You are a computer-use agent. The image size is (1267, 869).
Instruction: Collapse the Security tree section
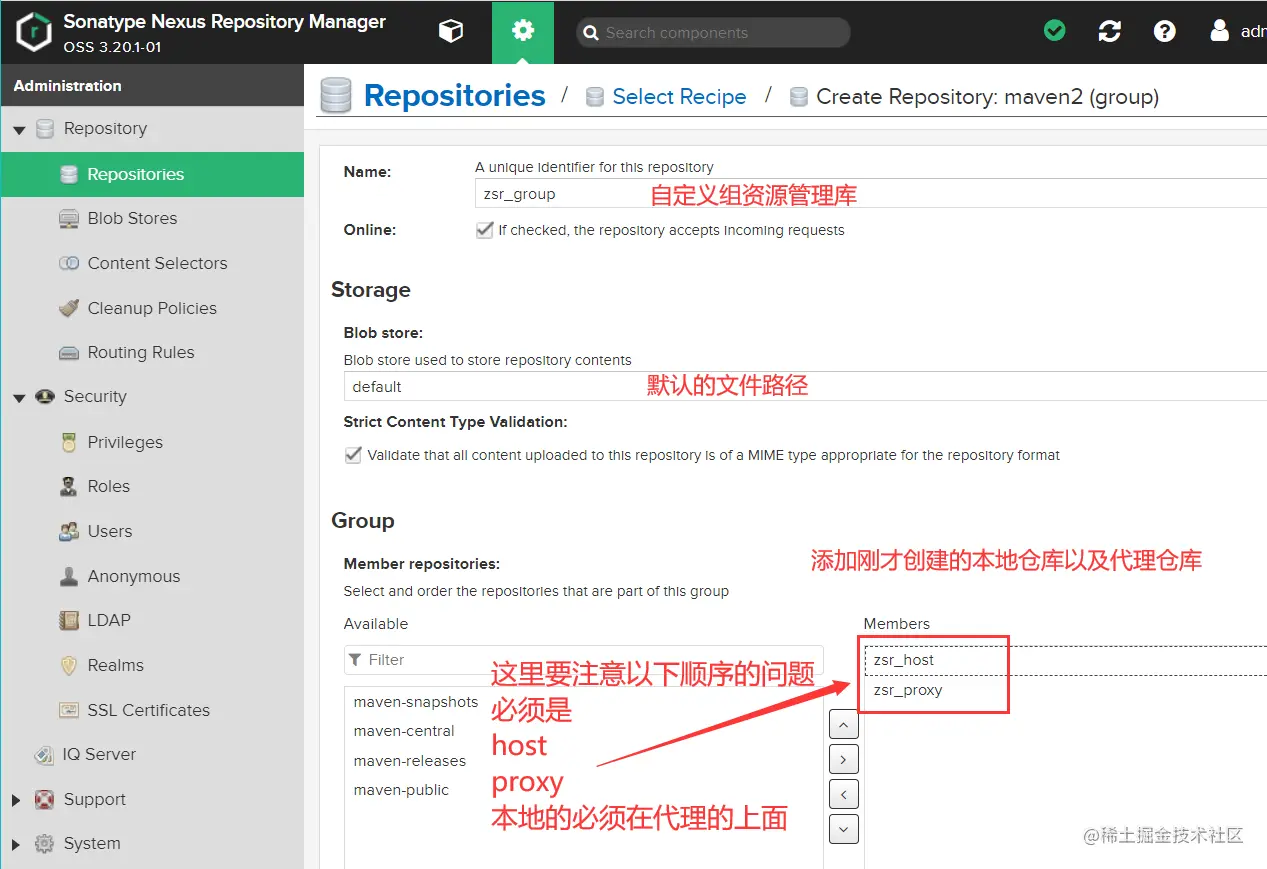click(x=19, y=398)
